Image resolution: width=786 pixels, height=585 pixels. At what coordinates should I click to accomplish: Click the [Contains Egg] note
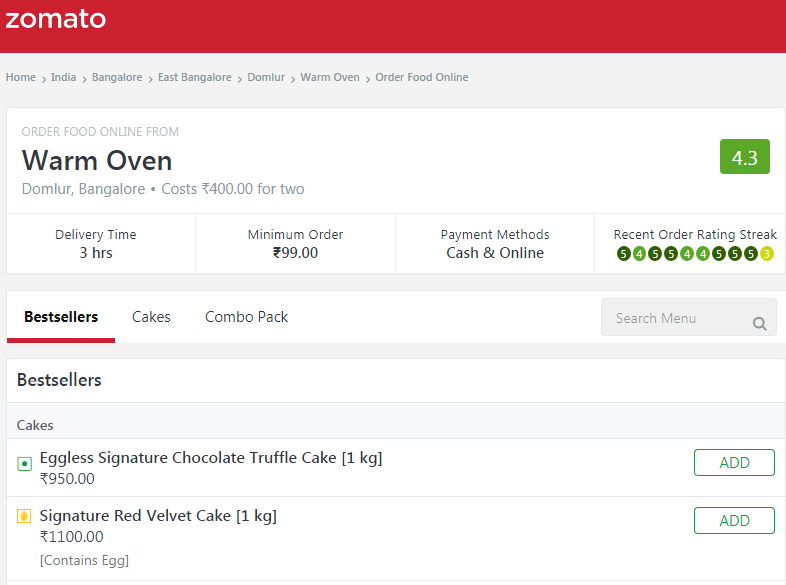click(x=84, y=560)
